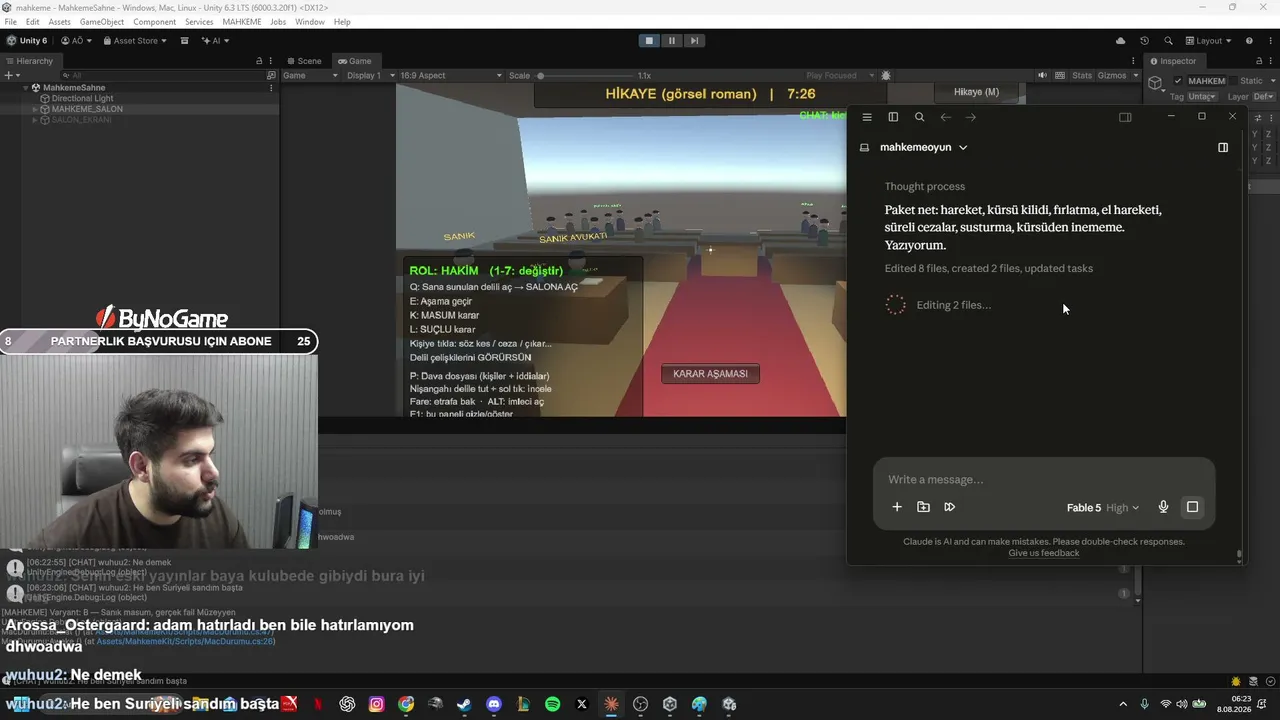
Task: Open the Claude app hamburger menu
Action: click(x=867, y=117)
